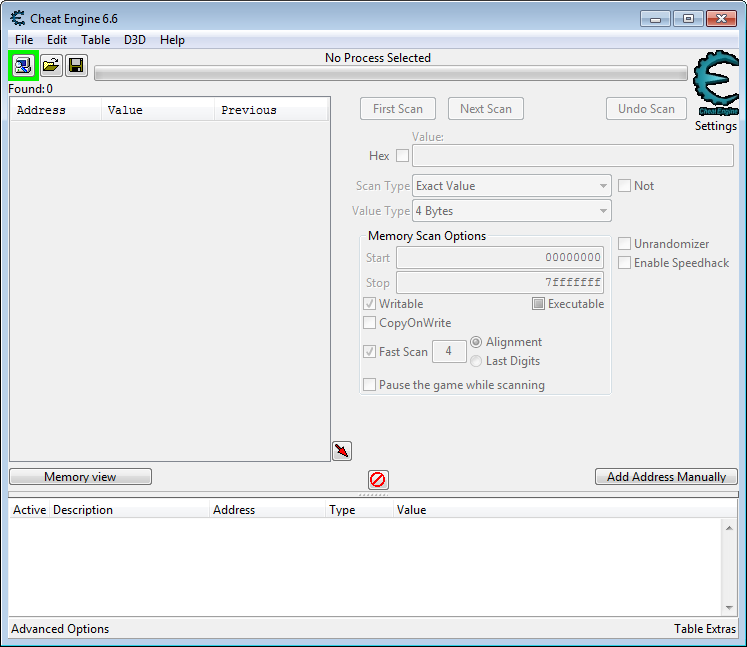Open the Table menu

[x=95, y=40]
